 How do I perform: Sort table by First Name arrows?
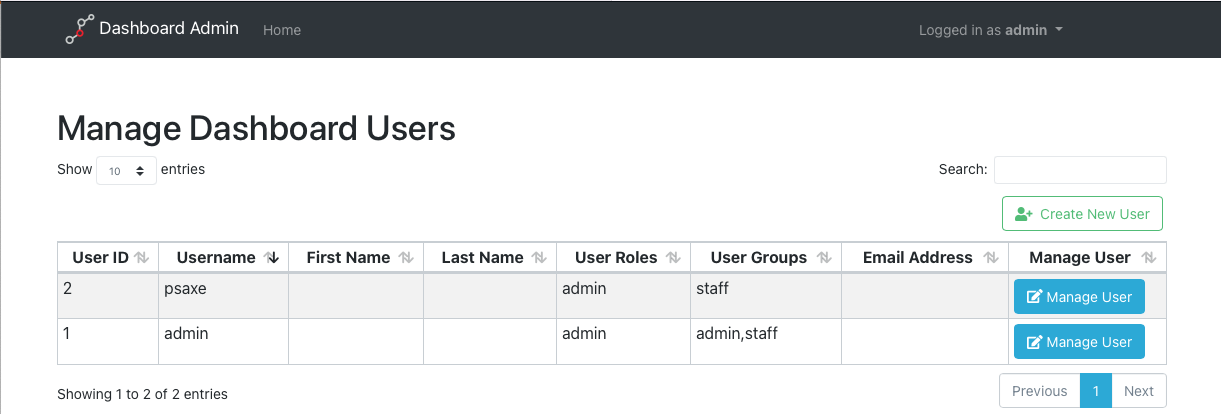(x=406, y=258)
